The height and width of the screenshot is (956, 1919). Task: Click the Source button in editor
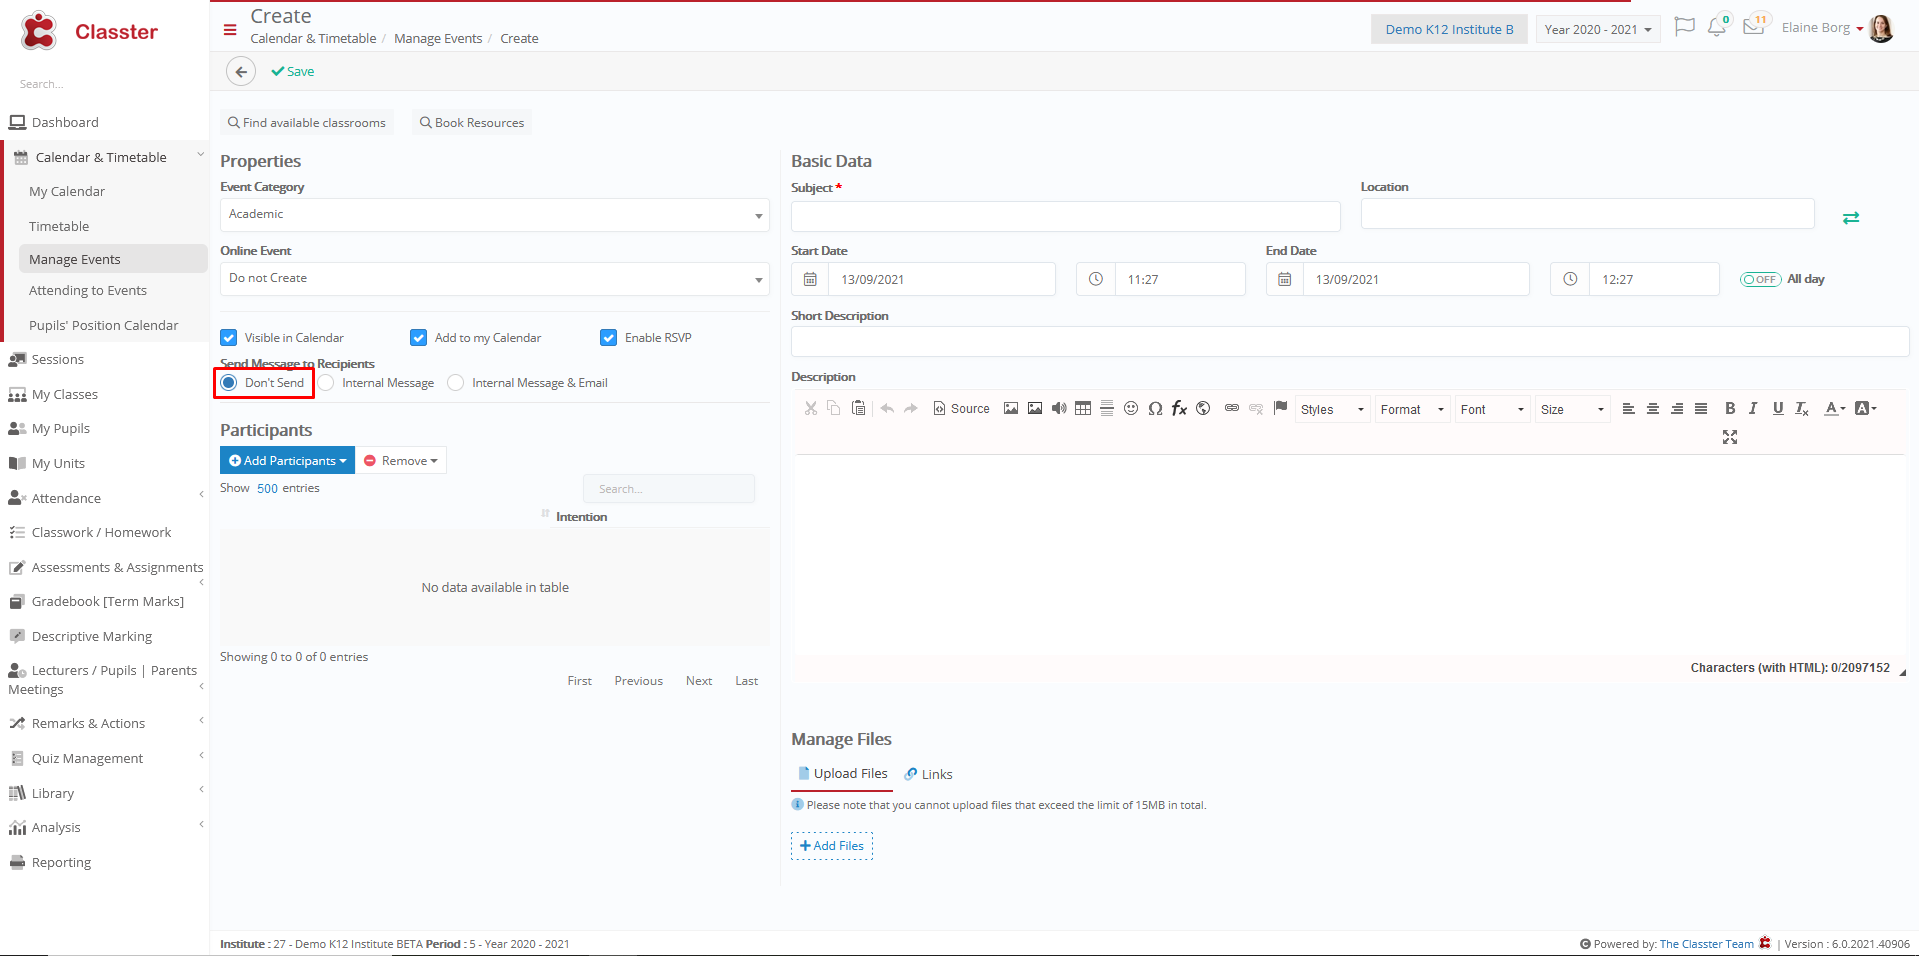[961, 409]
